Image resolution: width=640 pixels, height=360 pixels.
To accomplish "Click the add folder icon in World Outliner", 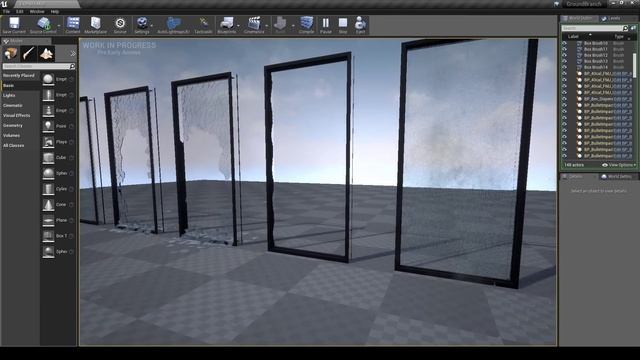I will pyautogui.click(x=633, y=28).
